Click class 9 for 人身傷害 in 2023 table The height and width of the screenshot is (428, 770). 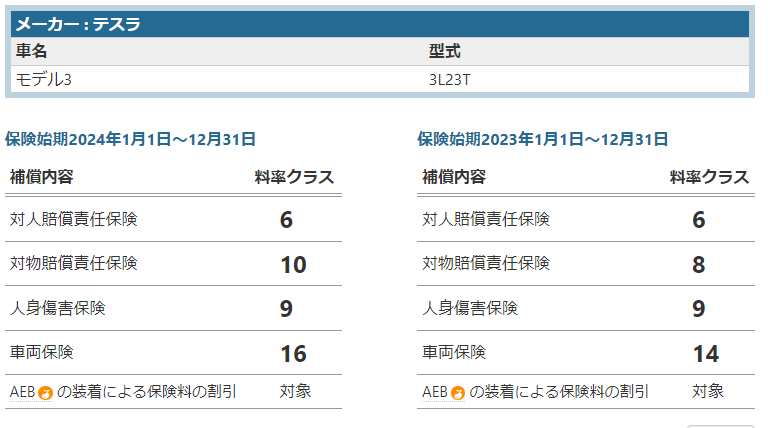pyautogui.click(x=699, y=309)
